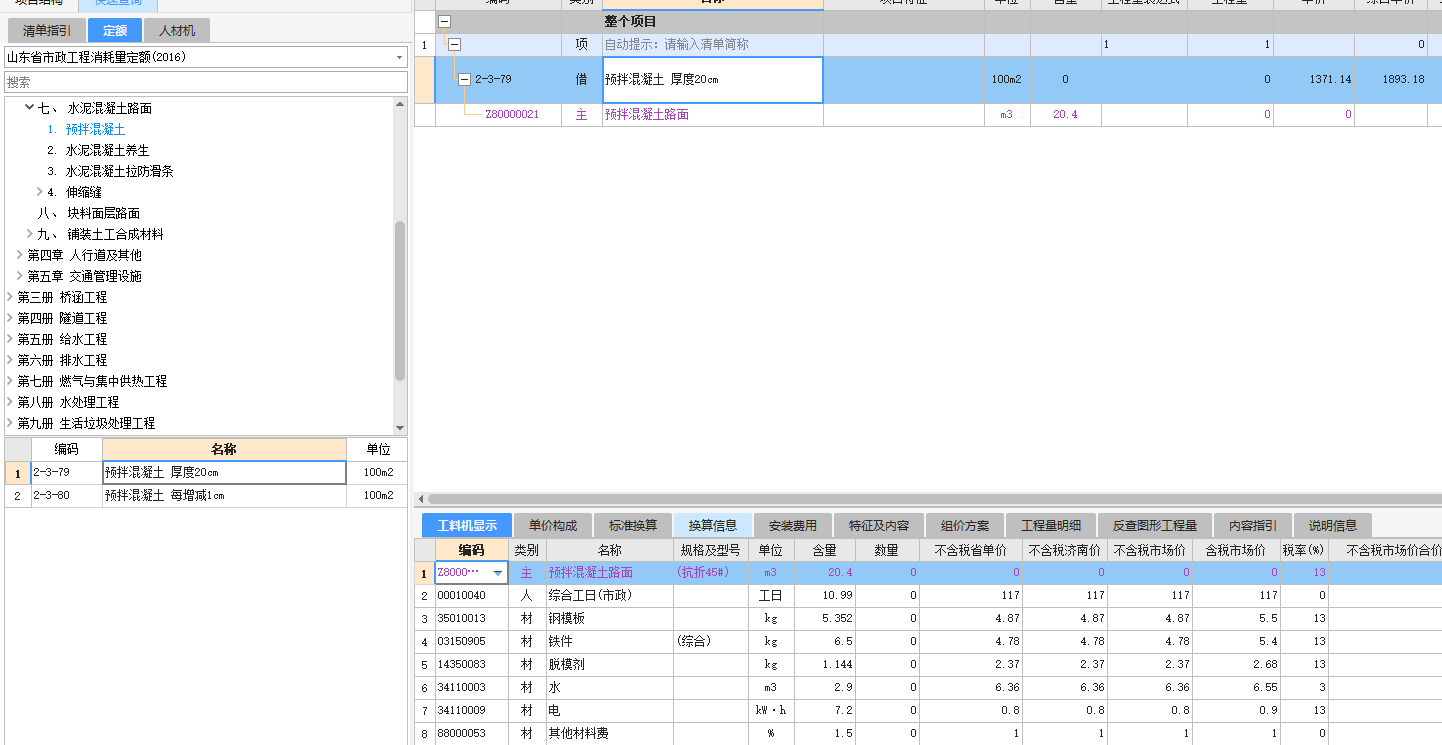Select 第九册 生活垃圾处理工程

pyautogui.click(x=86, y=423)
